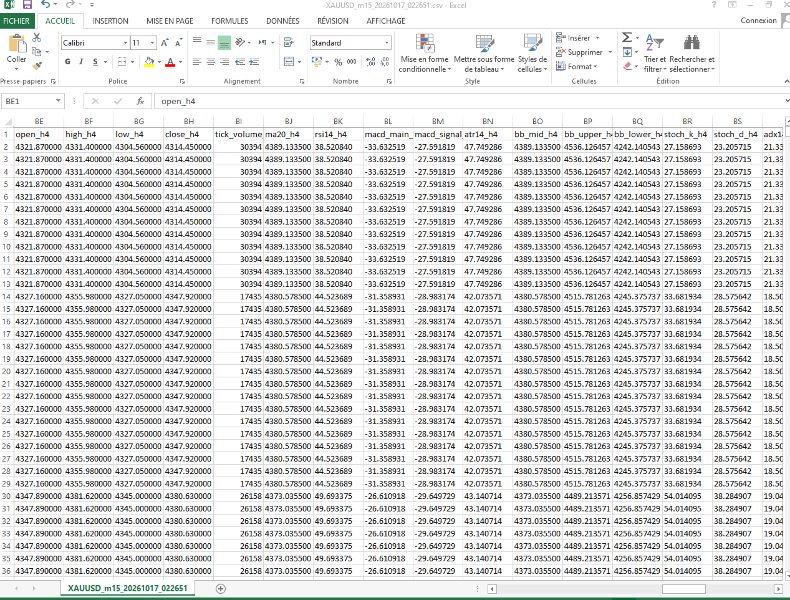Toggle align middle
The height and width of the screenshot is (600, 790).
tap(211, 42)
